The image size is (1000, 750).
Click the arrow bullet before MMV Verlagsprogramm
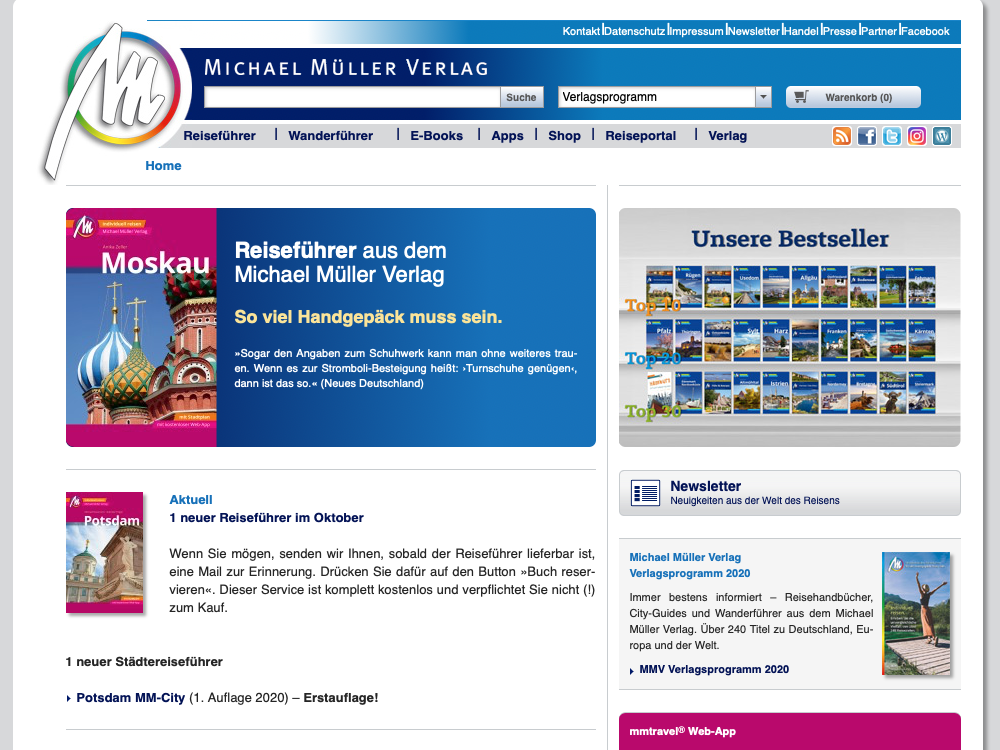pos(632,671)
